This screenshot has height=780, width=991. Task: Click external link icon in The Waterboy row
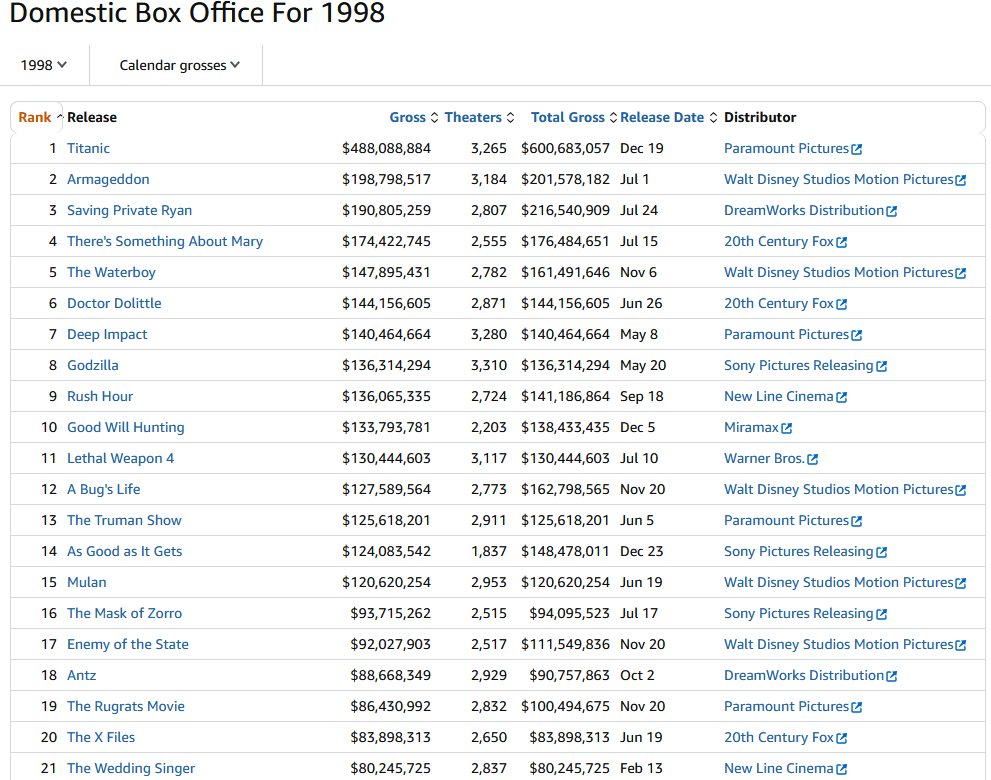click(961, 273)
